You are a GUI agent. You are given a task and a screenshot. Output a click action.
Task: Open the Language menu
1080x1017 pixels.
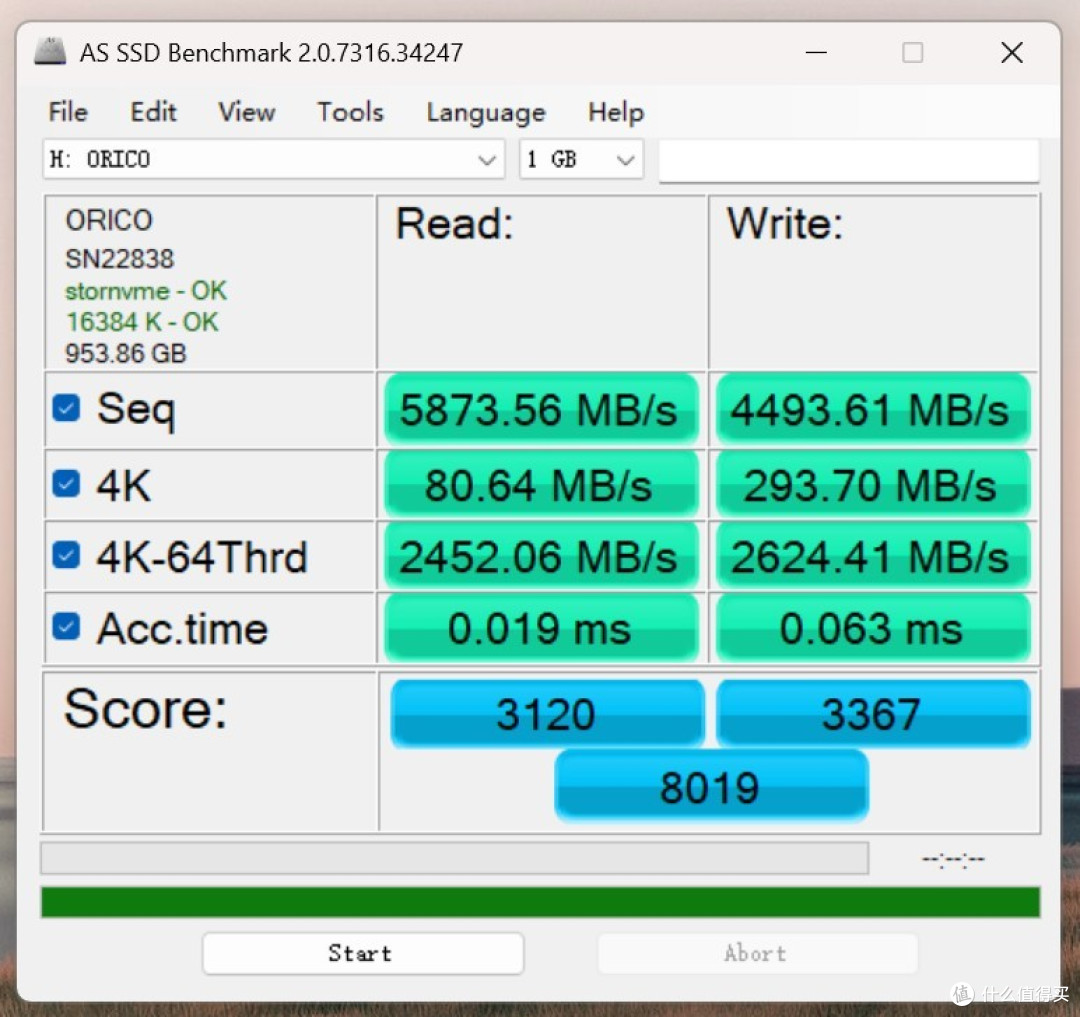[x=486, y=112]
